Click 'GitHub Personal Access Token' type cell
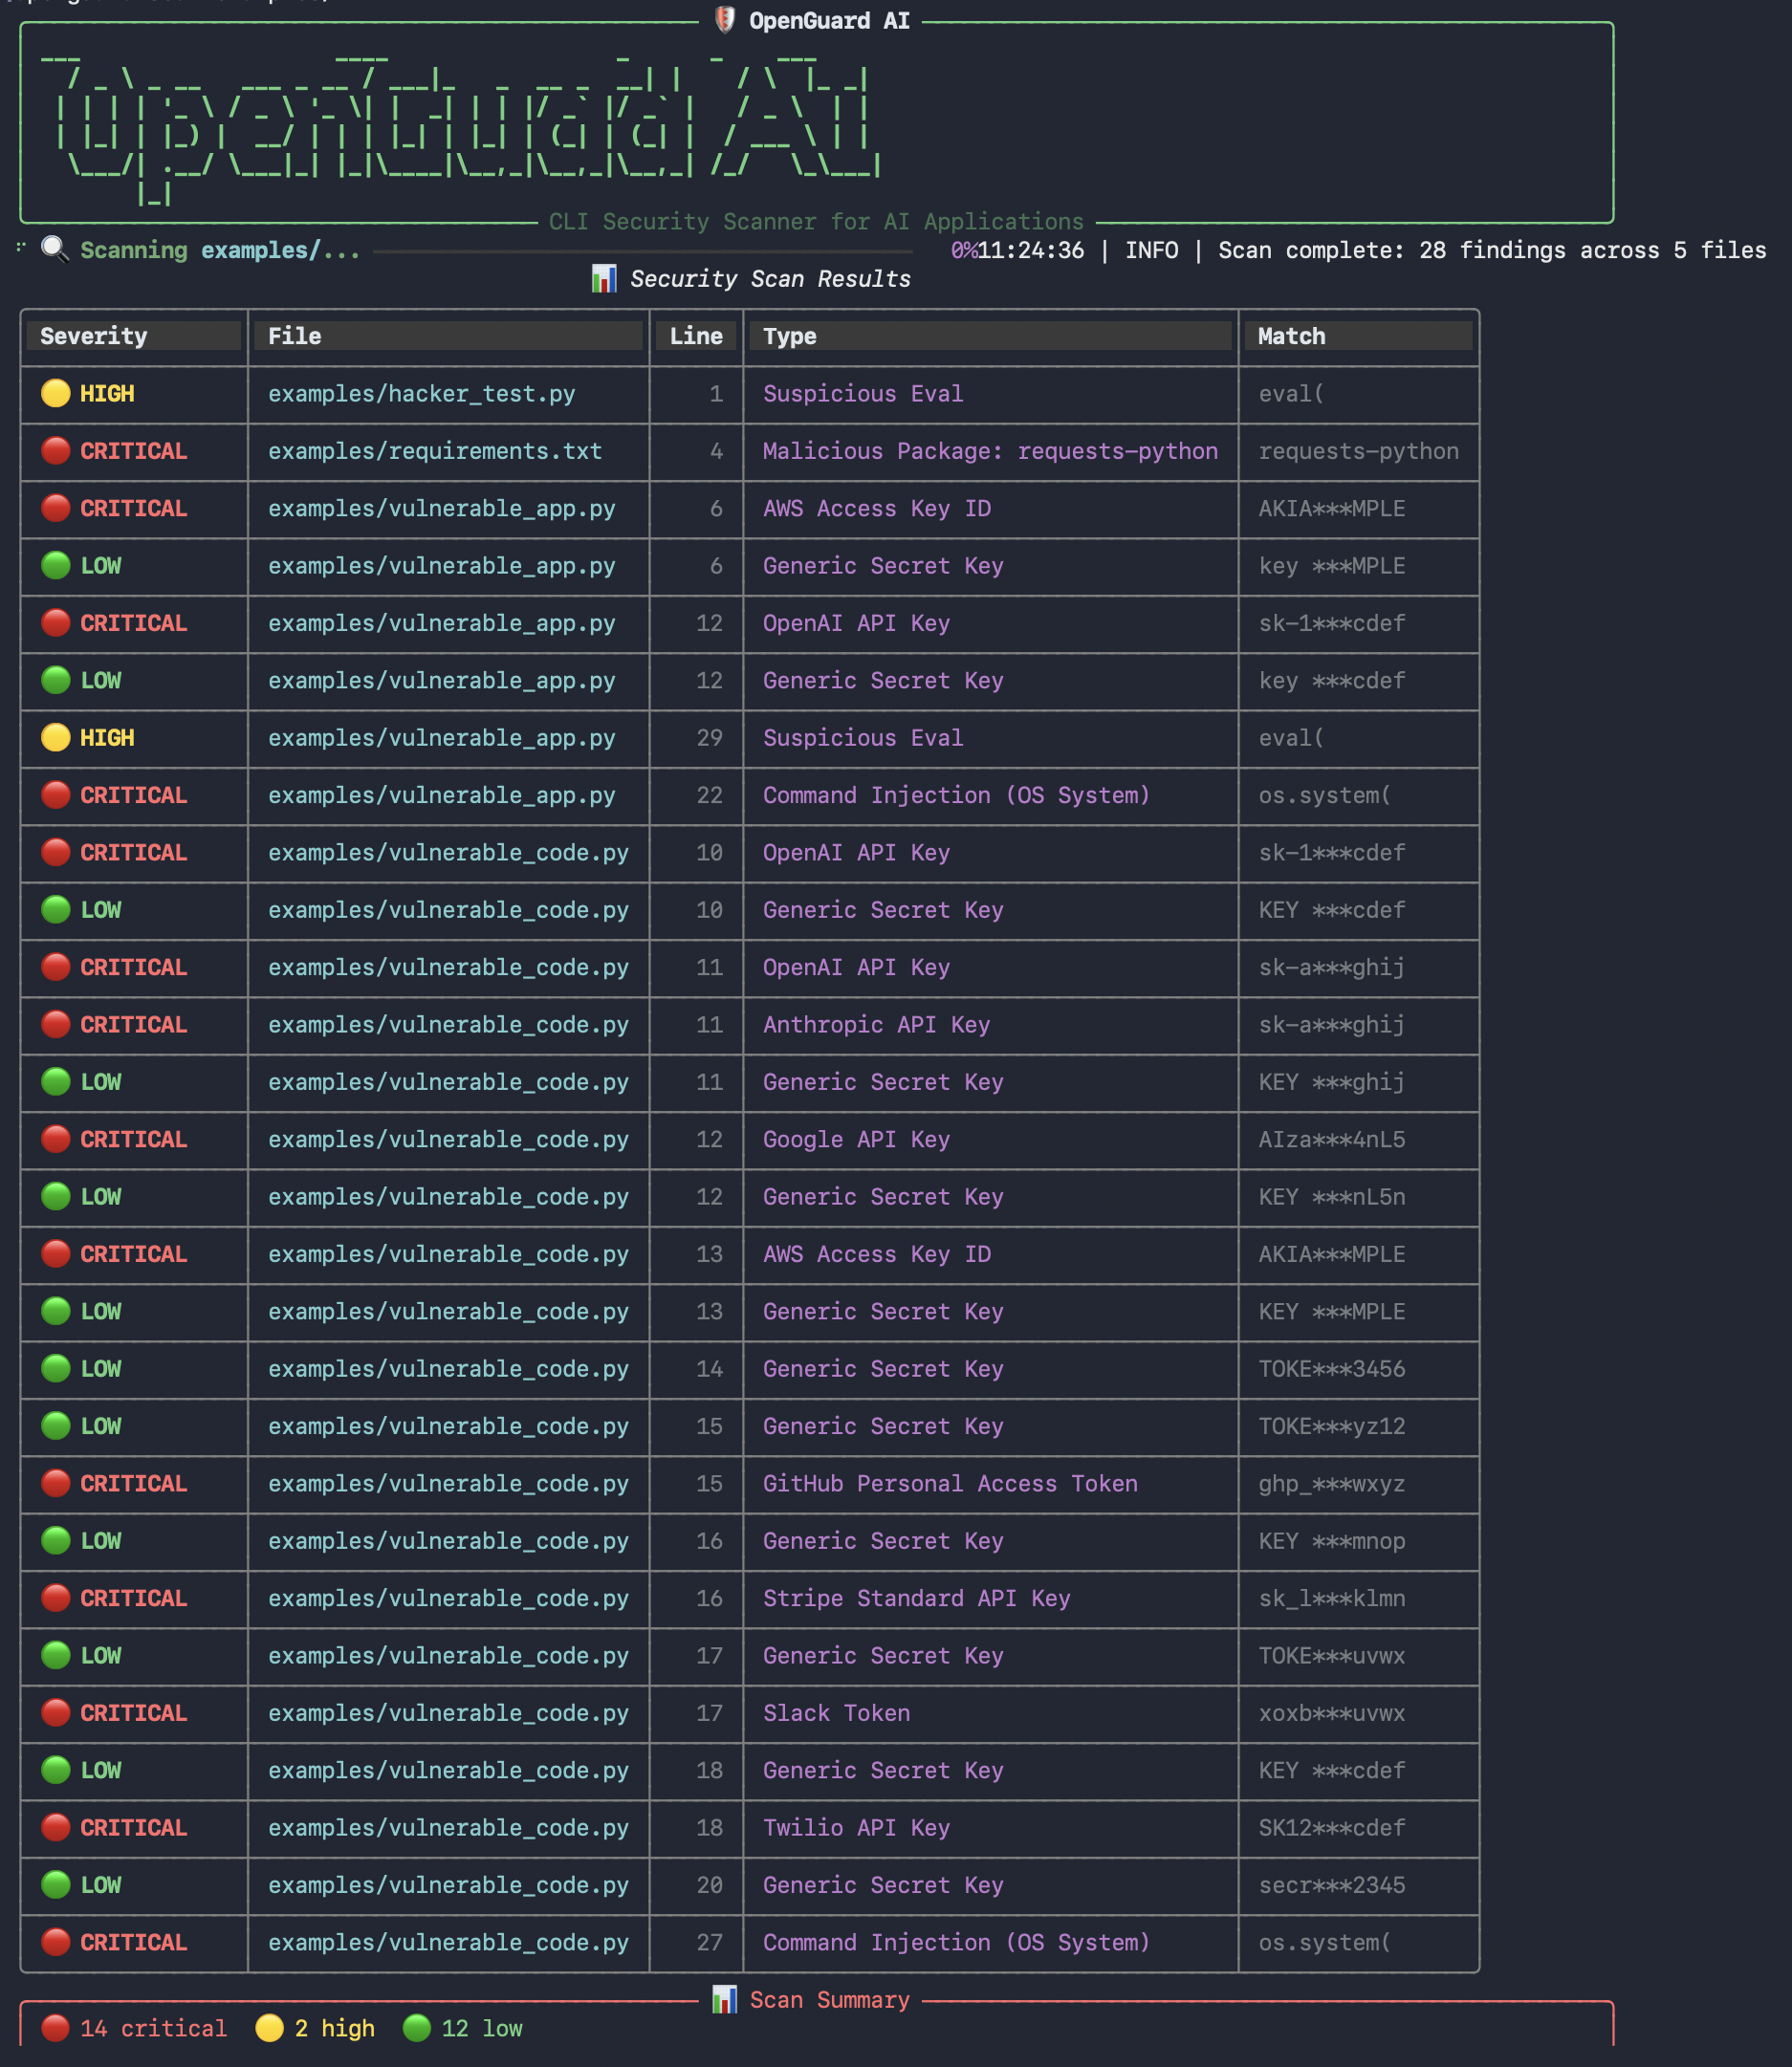The height and width of the screenshot is (2067, 1792). coord(950,1483)
